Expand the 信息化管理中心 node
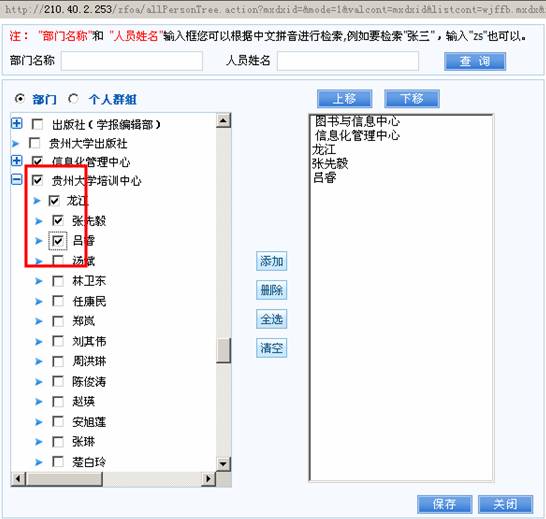This screenshot has height=519, width=546. pyautogui.click(x=16, y=161)
